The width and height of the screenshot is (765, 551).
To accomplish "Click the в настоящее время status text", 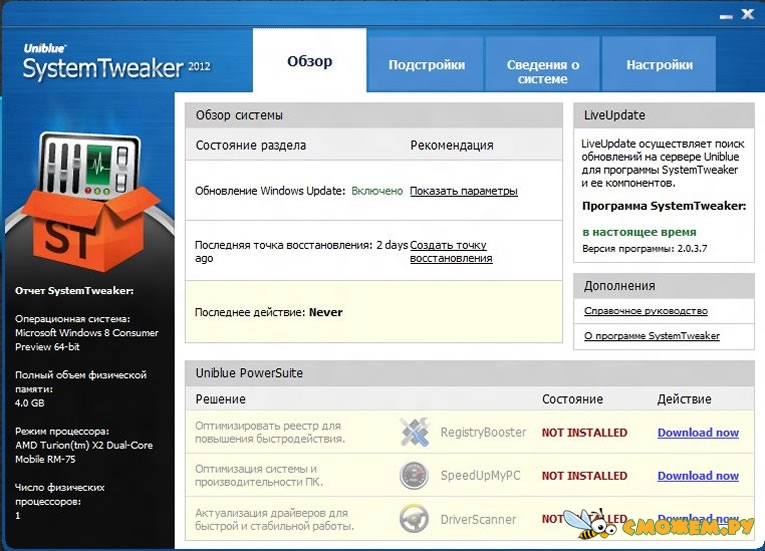I will coord(639,232).
